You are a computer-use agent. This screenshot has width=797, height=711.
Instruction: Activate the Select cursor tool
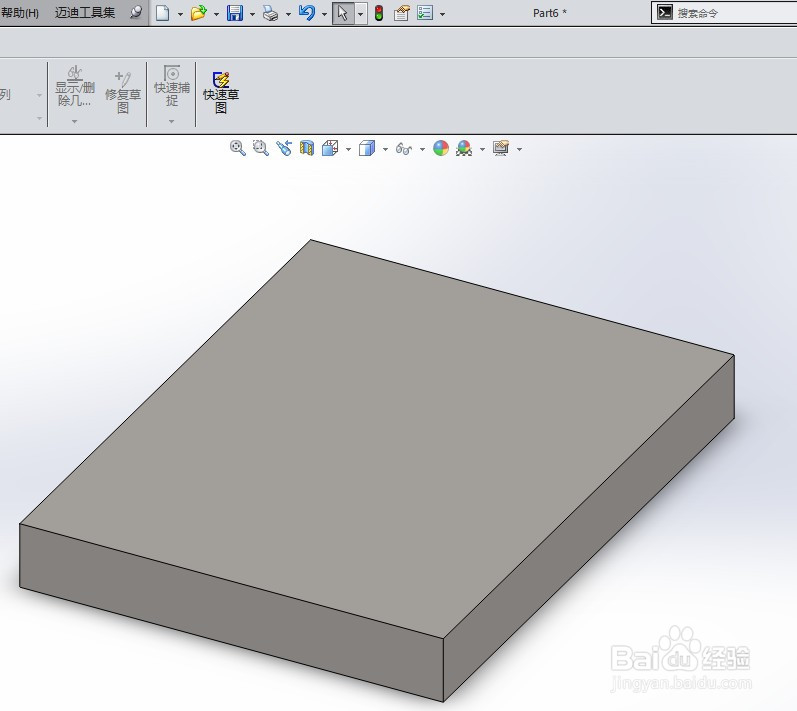point(343,13)
